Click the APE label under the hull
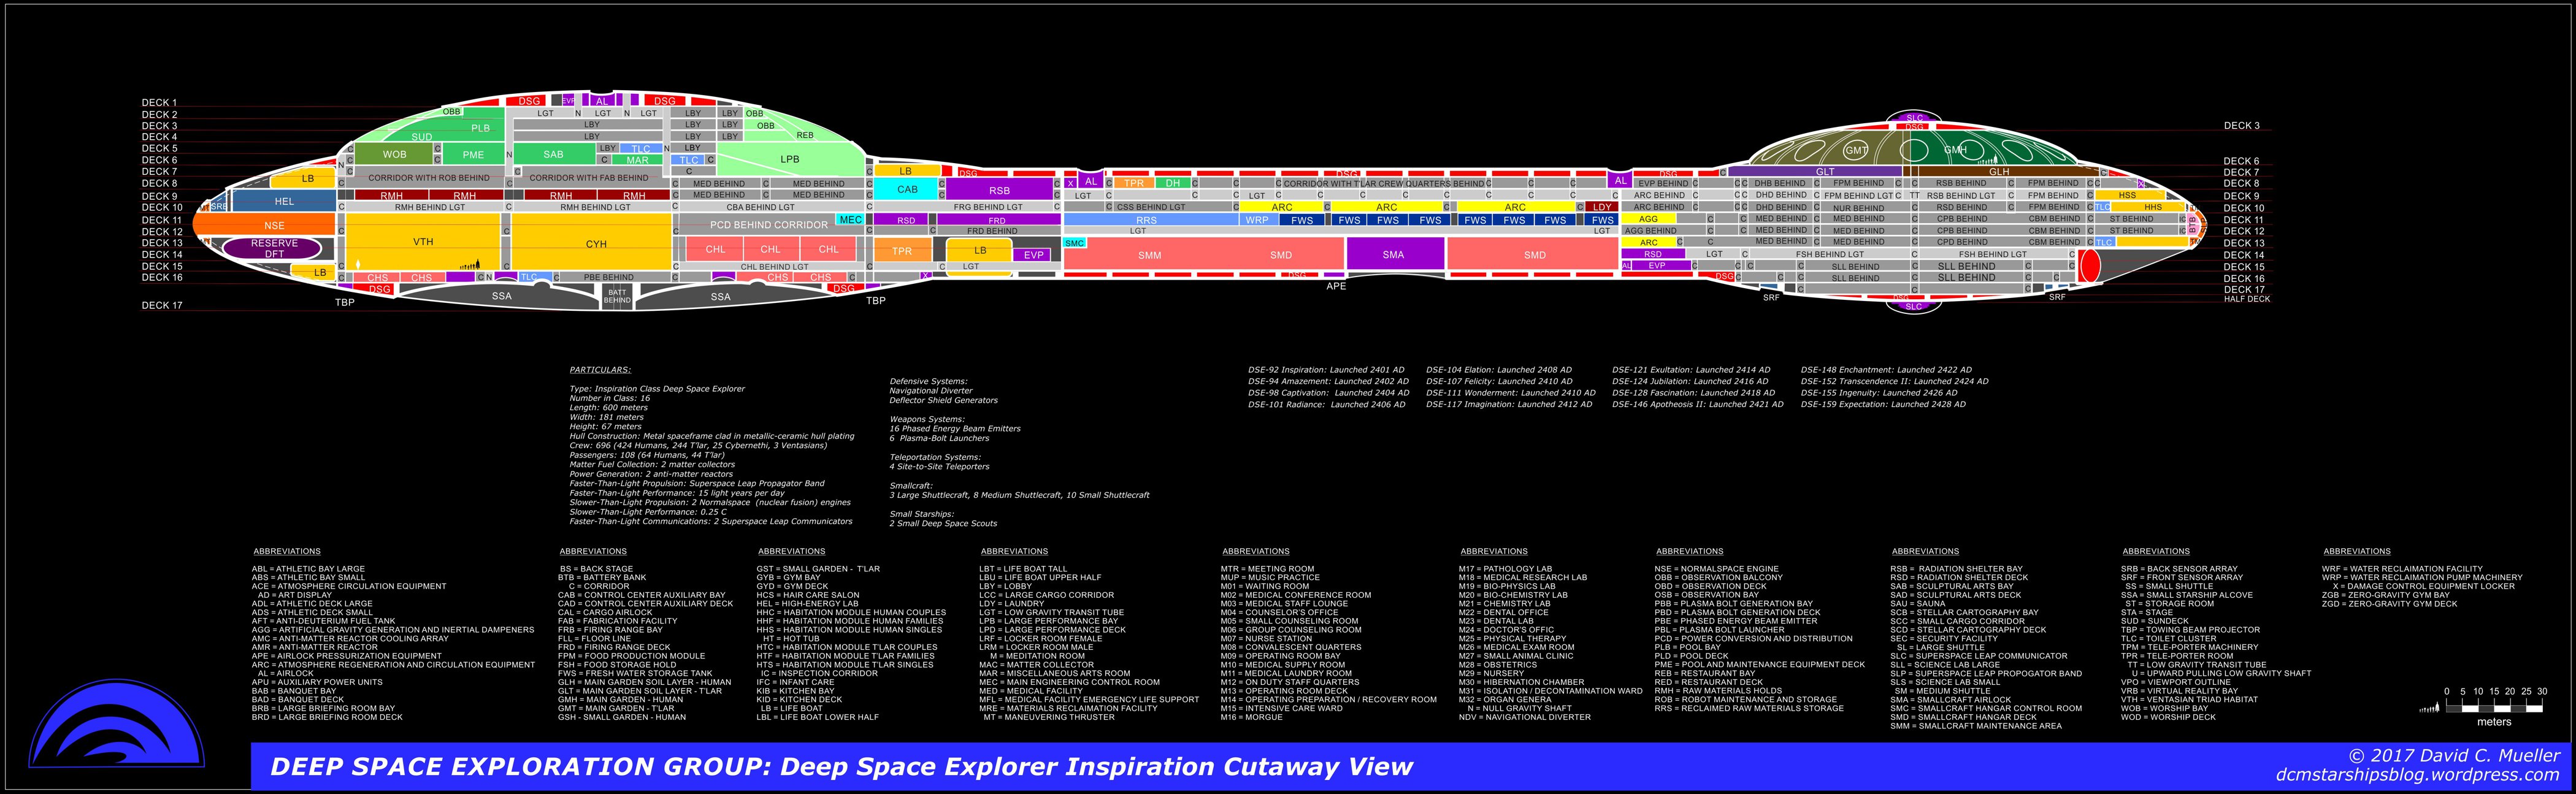Screen dimensions: 2576x794 [1336, 286]
